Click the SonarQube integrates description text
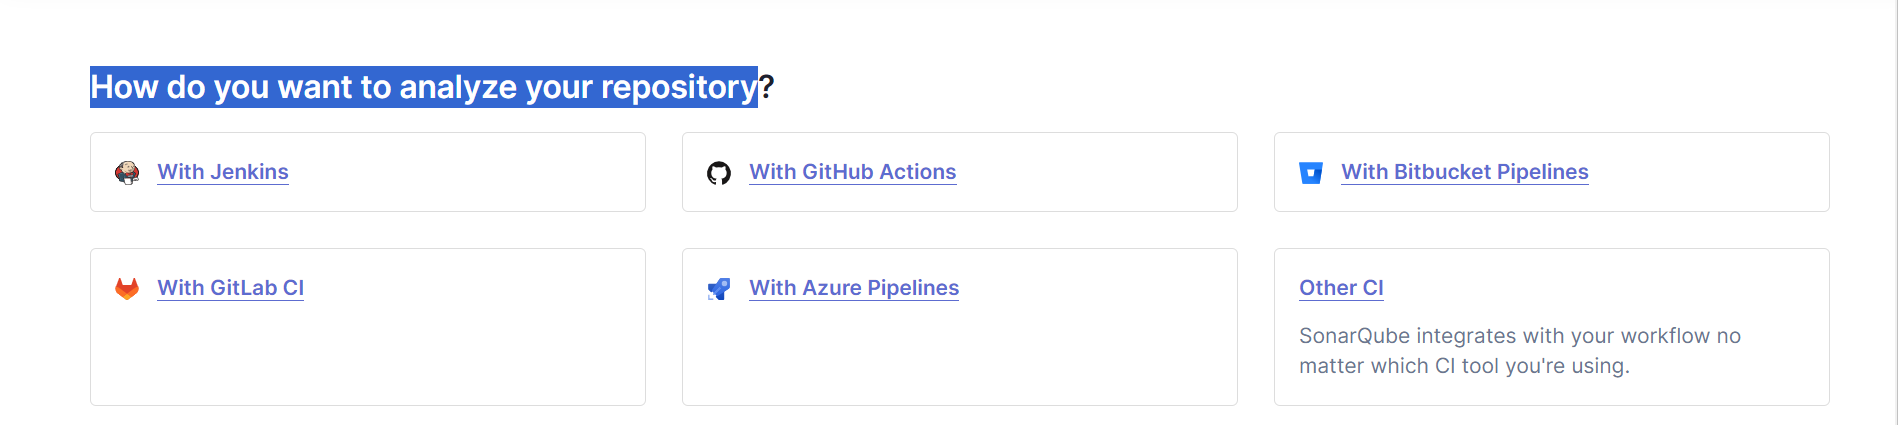 tap(1520, 351)
